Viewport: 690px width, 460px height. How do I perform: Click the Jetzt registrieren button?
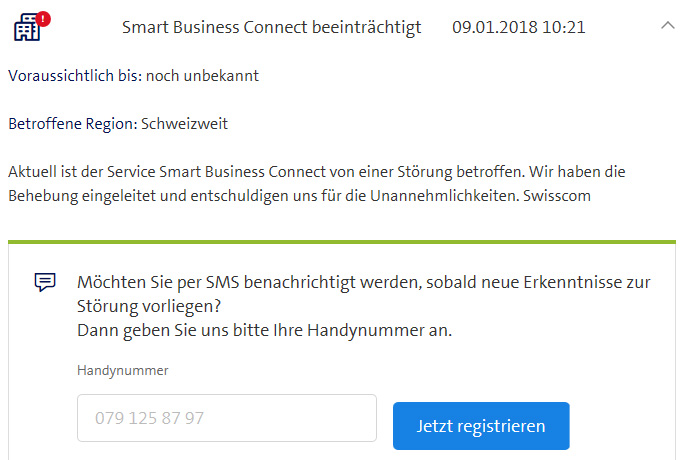click(481, 426)
